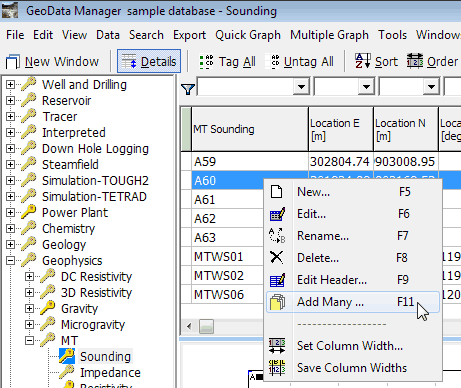Open the MT Sounding filter dropdown
The height and width of the screenshot is (388, 461).
301,87
